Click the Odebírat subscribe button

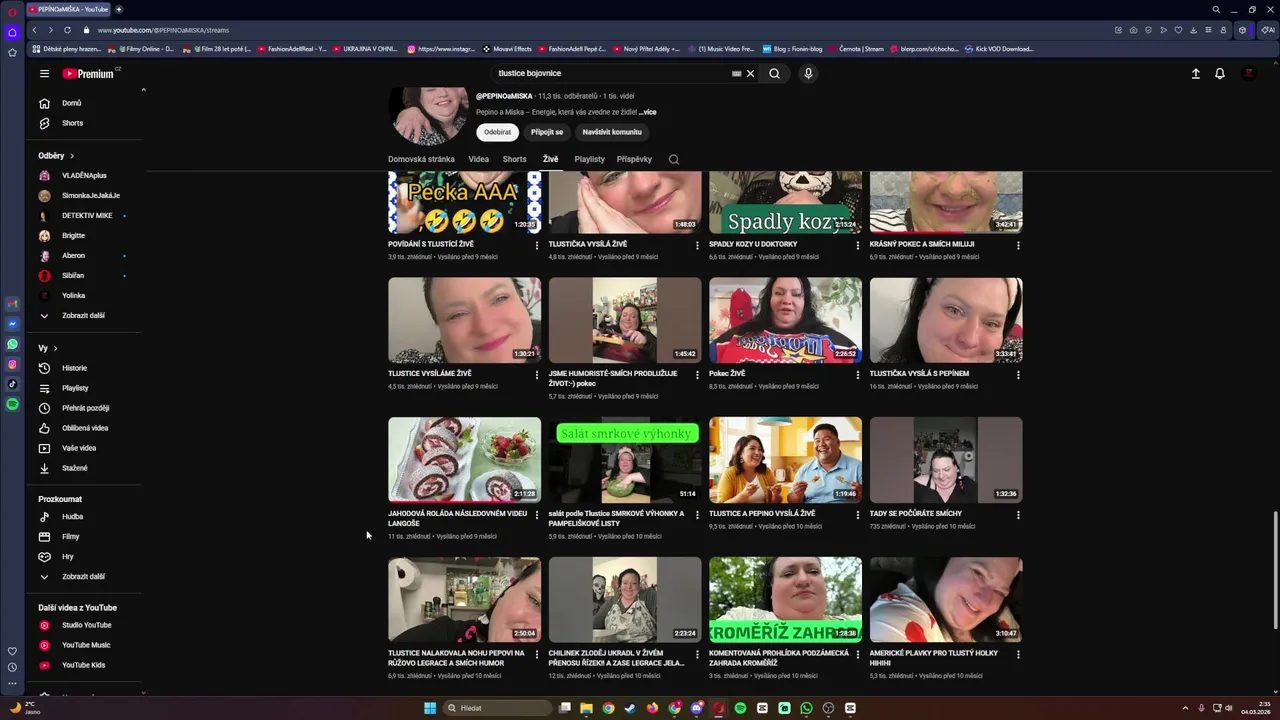(x=497, y=132)
